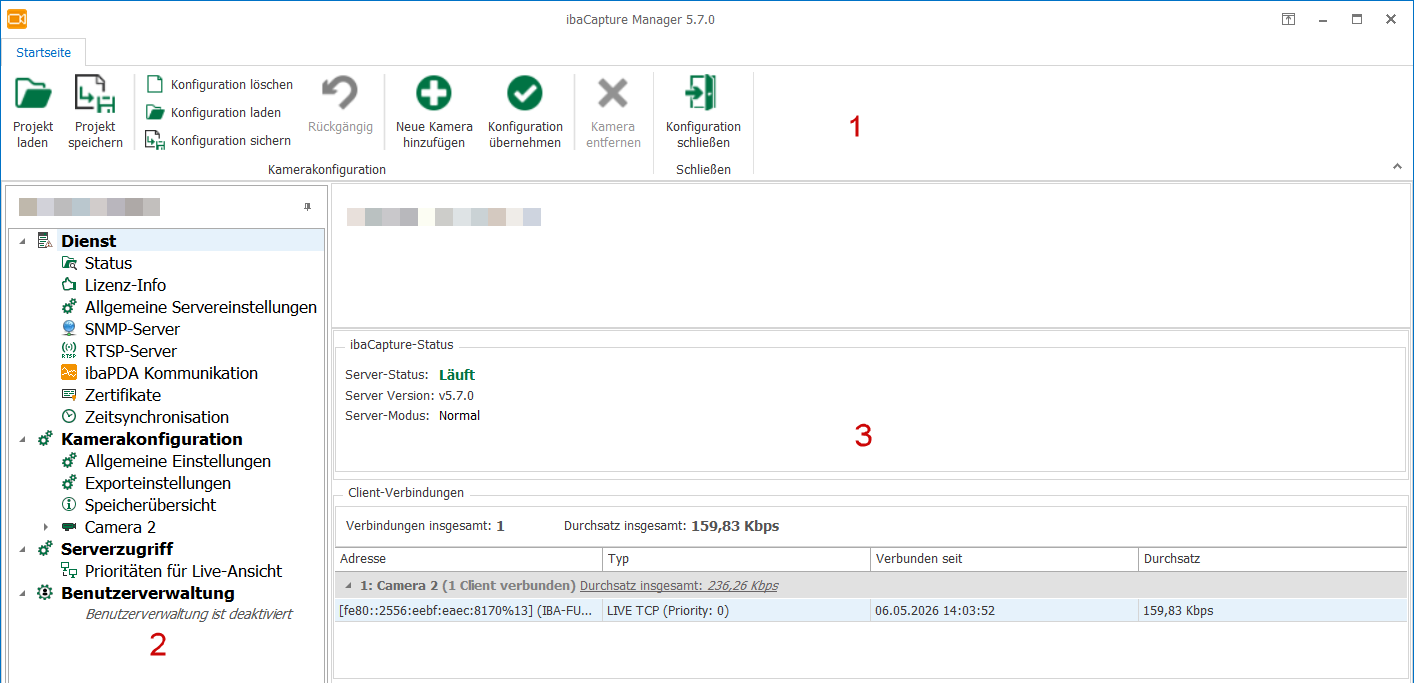Click the Rückgängig undo arrow

[x=340, y=94]
